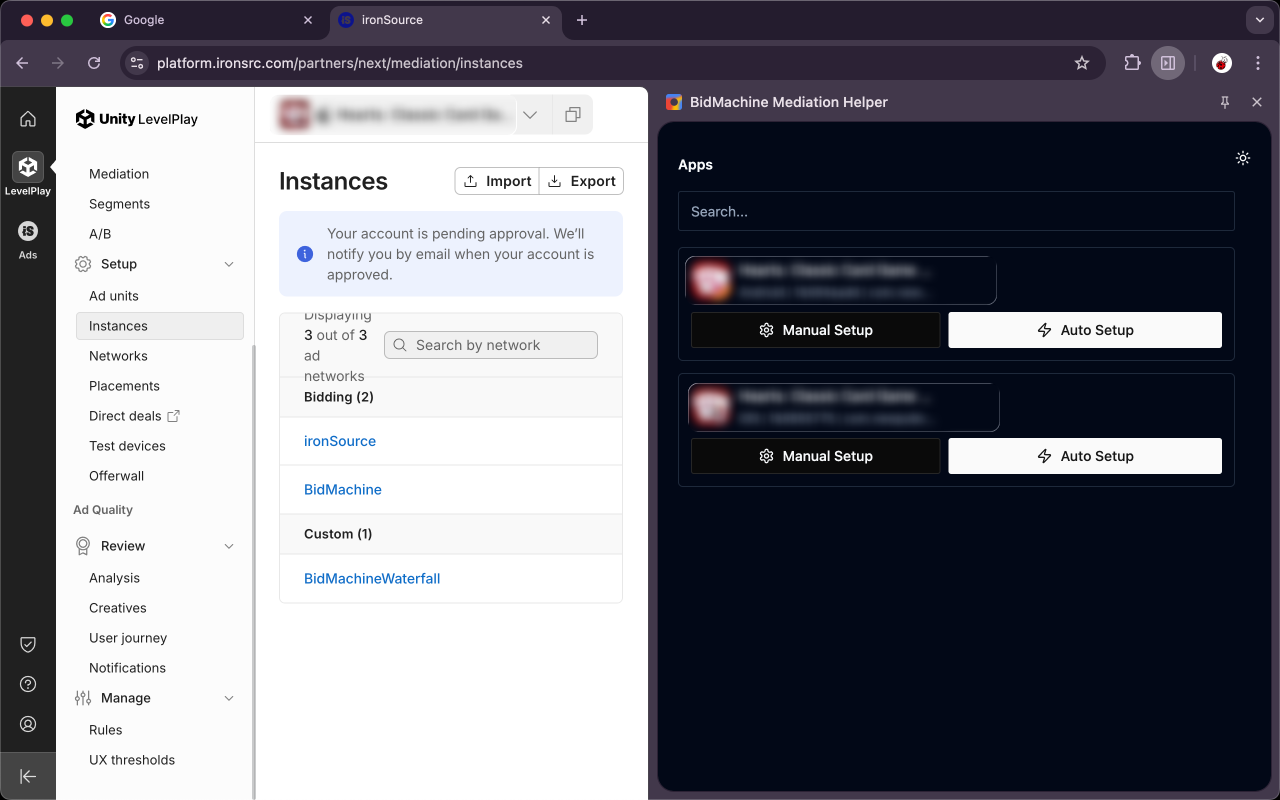
Task: Click the first app's Auto Setup button
Action: (x=1084, y=330)
